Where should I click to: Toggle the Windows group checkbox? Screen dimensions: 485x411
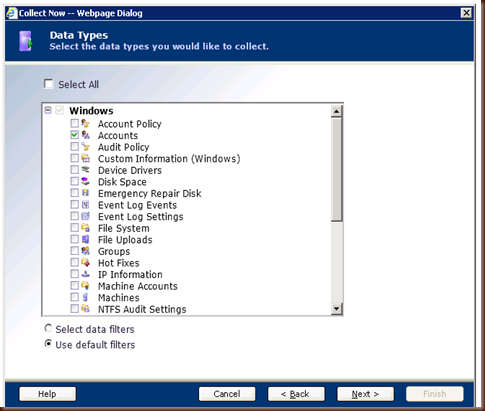(59, 110)
